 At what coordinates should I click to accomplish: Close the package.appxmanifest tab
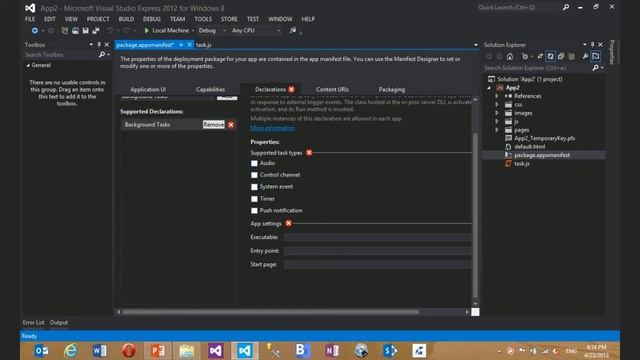[x=189, y=45]
